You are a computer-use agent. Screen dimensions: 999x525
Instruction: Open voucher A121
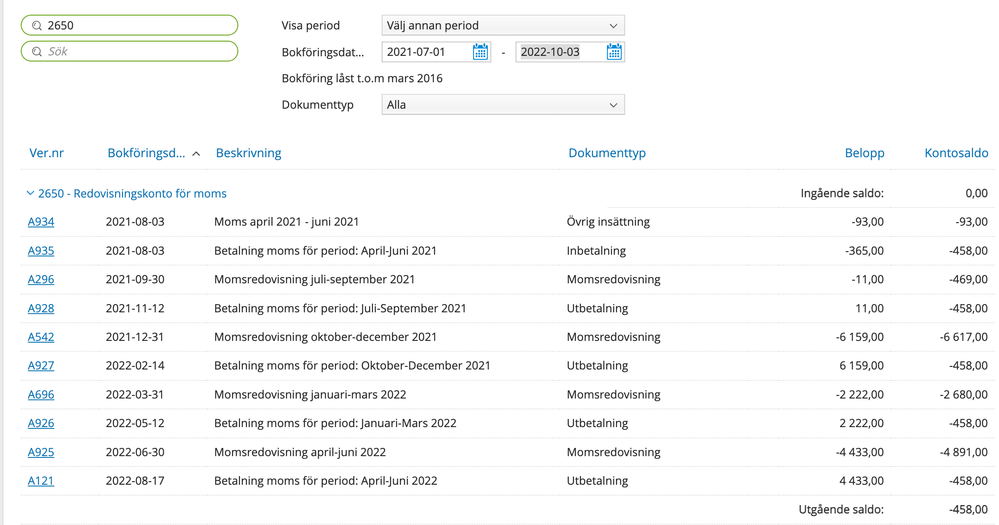41,481
